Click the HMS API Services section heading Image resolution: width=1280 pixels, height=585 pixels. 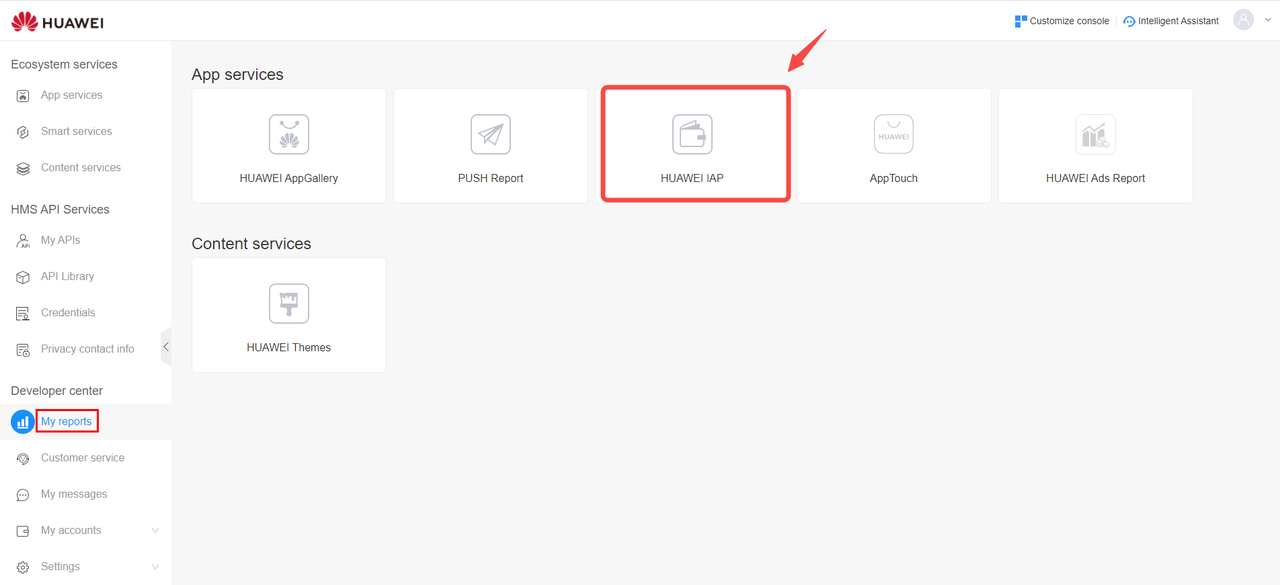60,210
